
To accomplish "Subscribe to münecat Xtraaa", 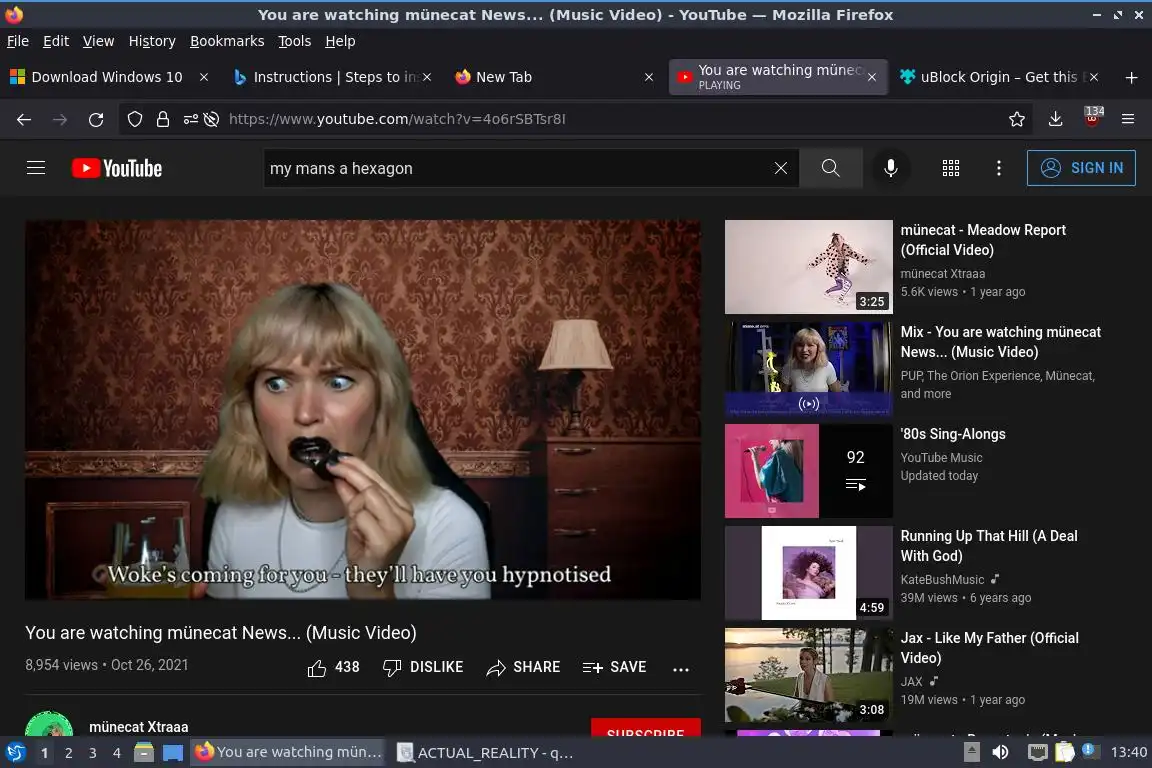I will (x=646, y=728).
